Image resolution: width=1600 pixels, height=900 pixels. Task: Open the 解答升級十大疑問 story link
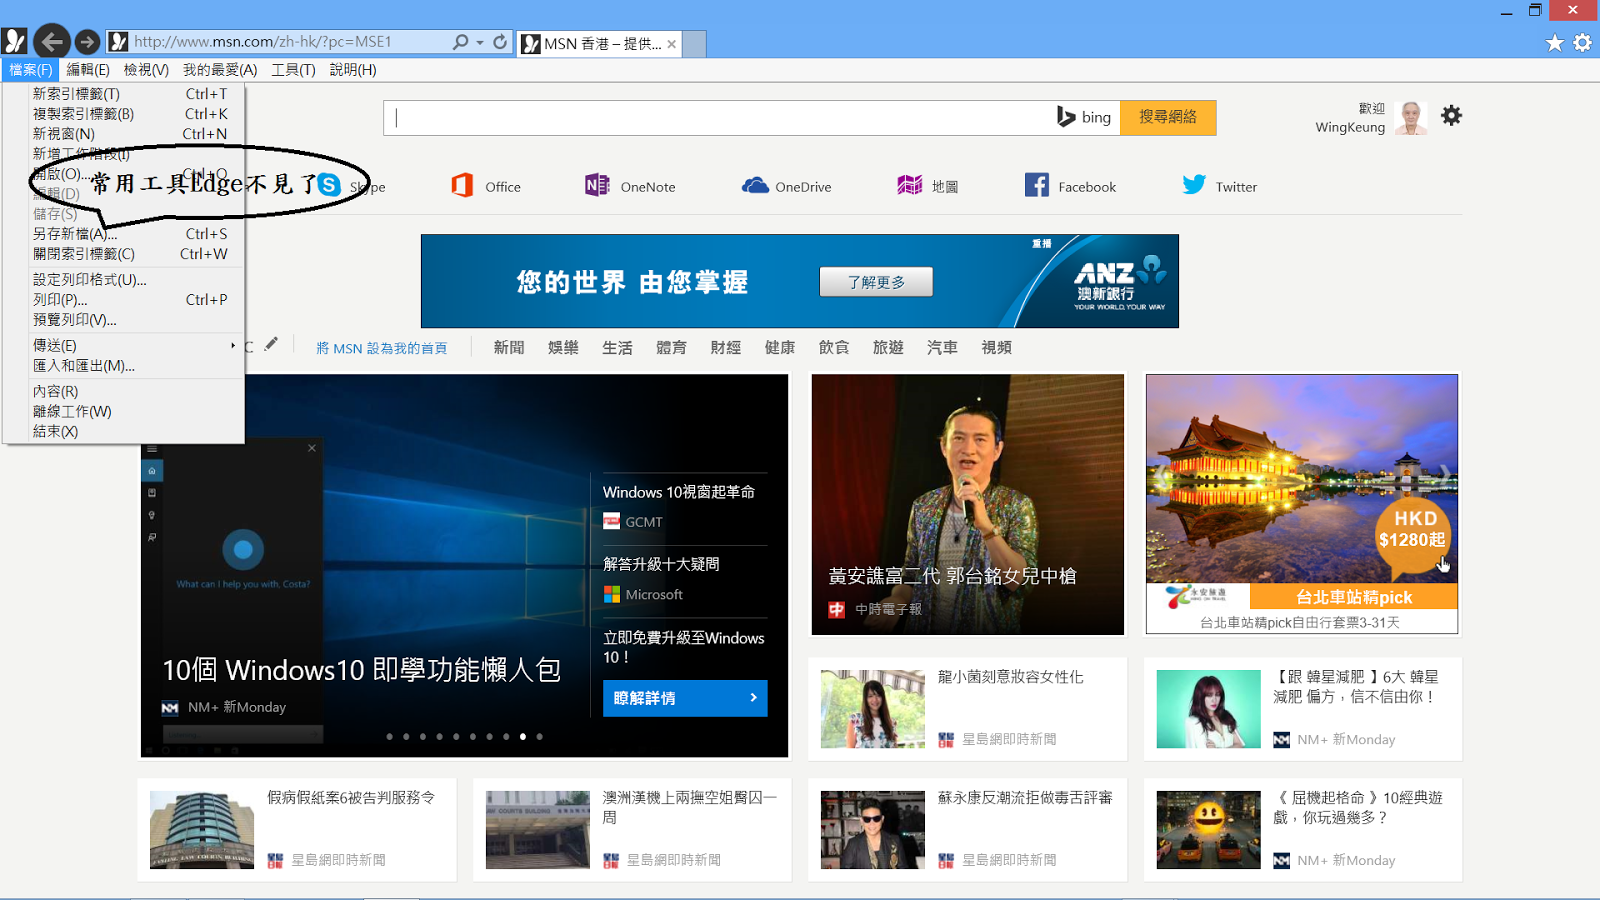tap(661, 564)
